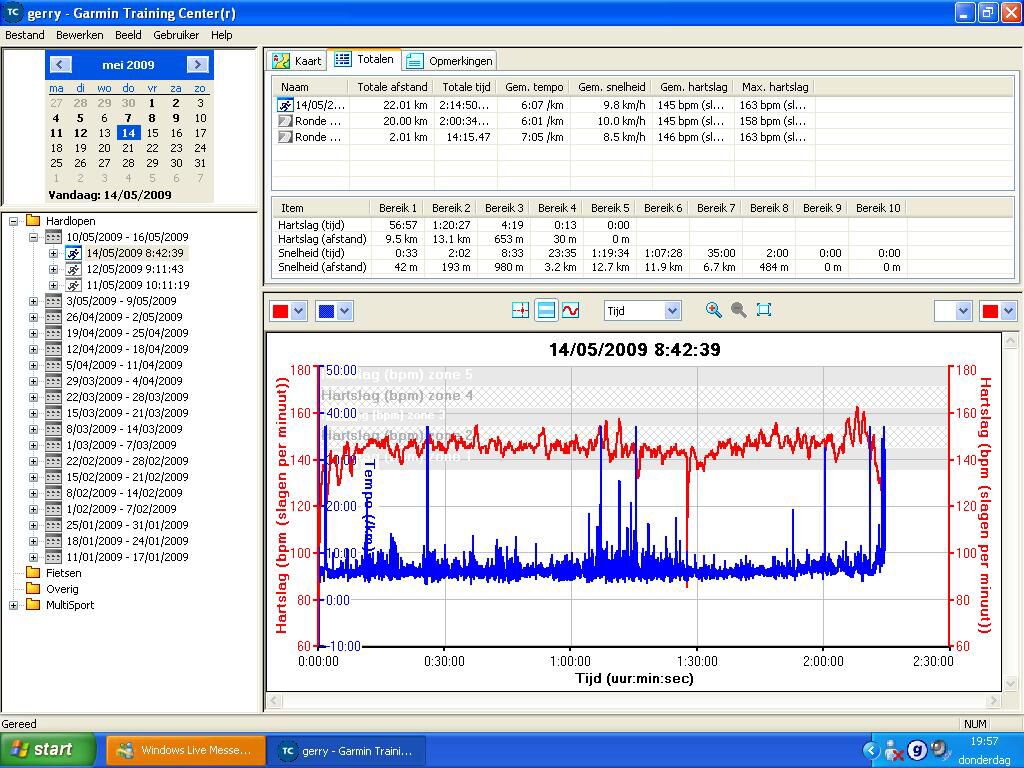Click the right red color swatch
The height and width of the screenshot is (768, 1024).
(x=990, y=312)
